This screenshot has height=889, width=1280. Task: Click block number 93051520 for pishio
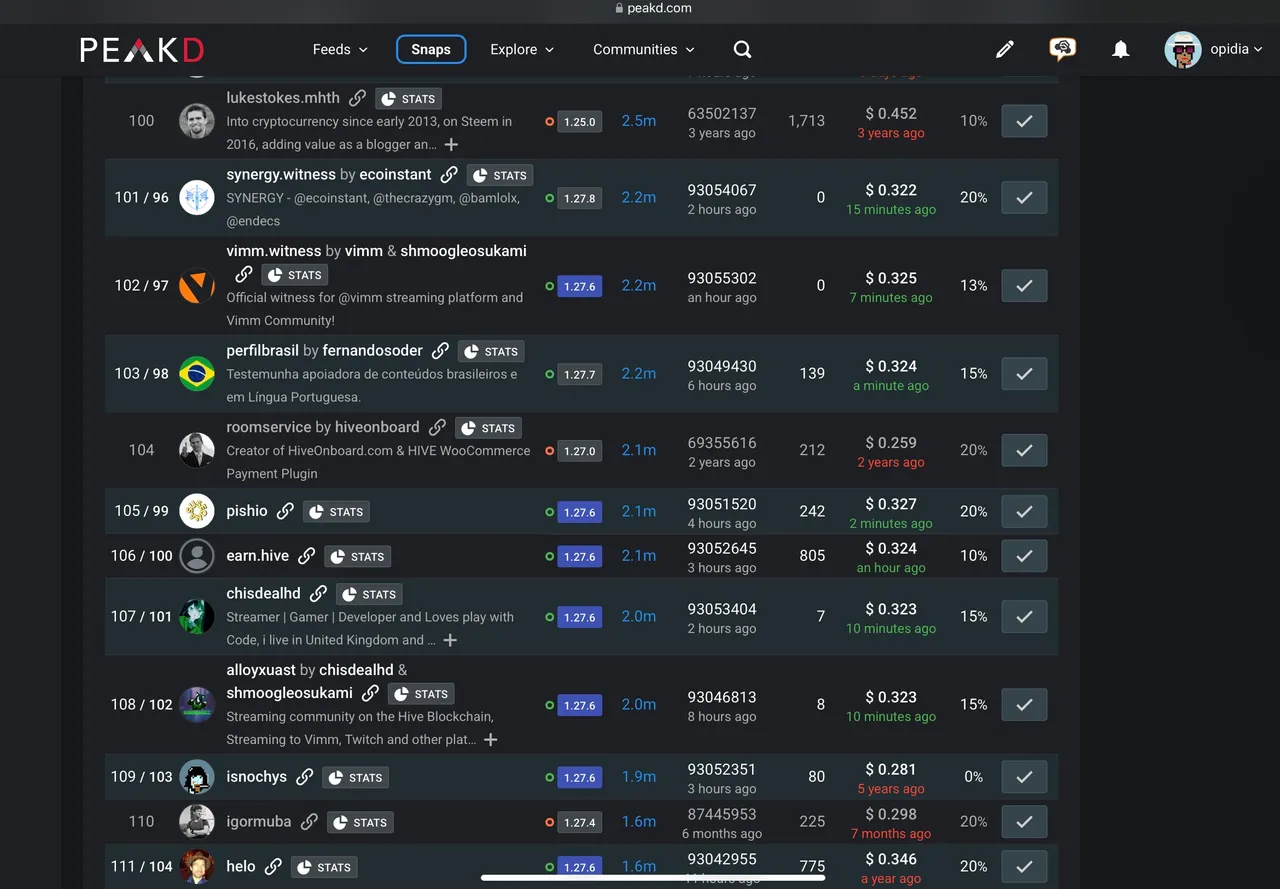(722, 504)
